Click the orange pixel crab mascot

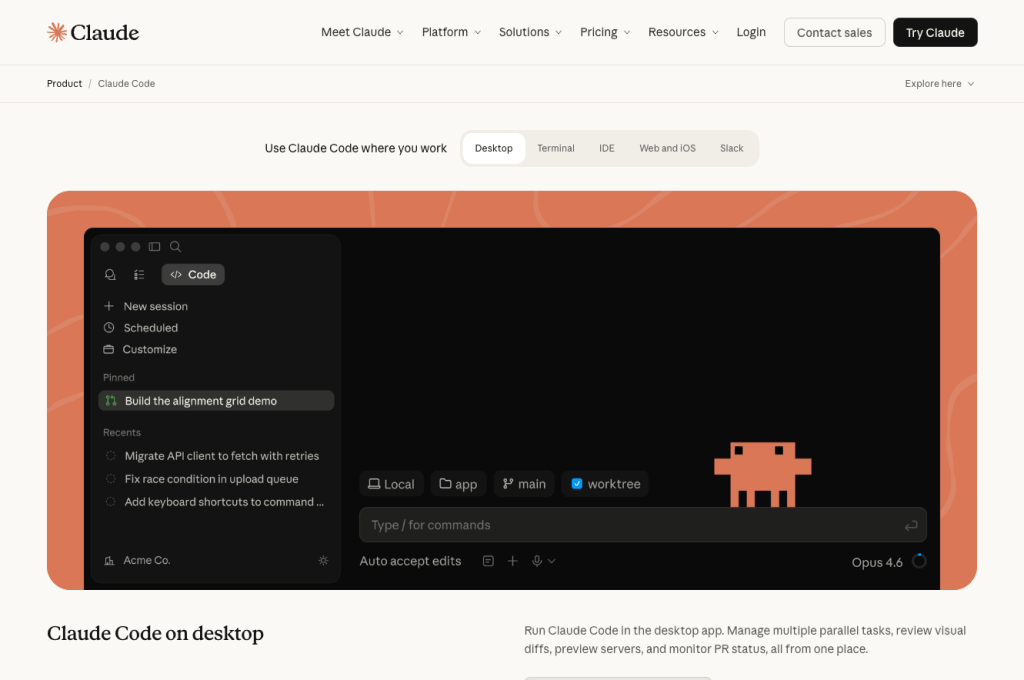tap(762, 474)
